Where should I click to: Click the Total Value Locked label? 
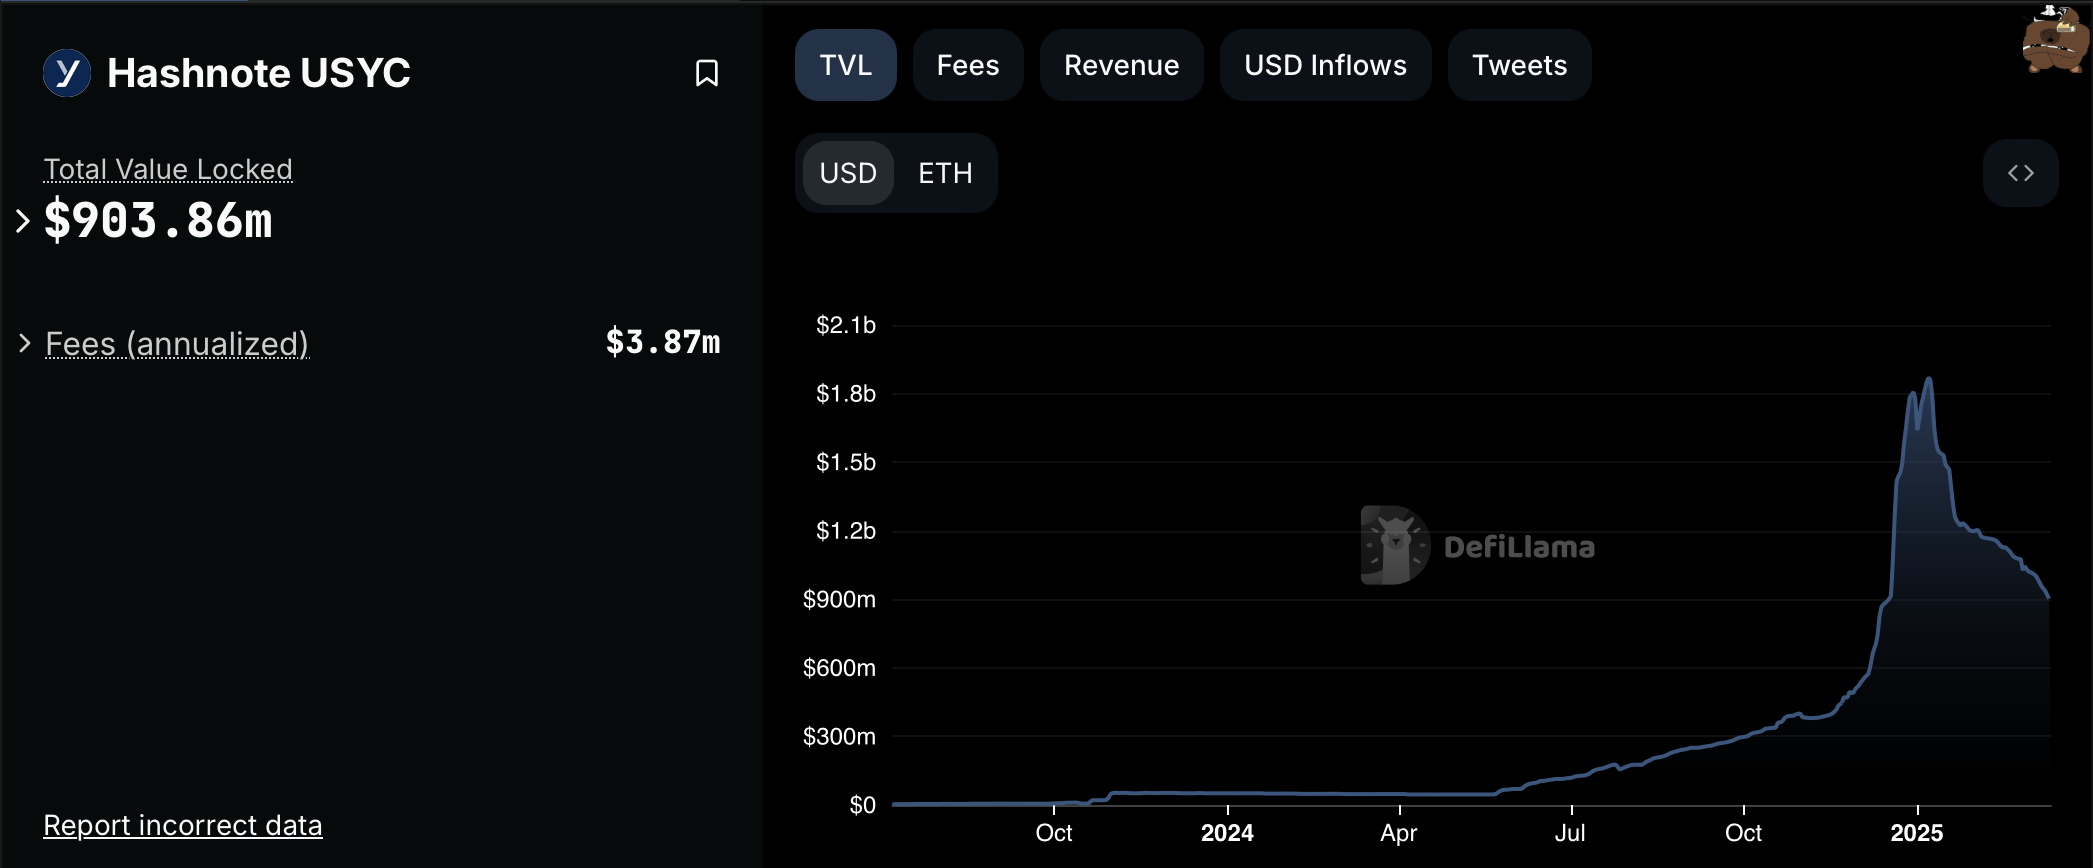coord(168,169)
